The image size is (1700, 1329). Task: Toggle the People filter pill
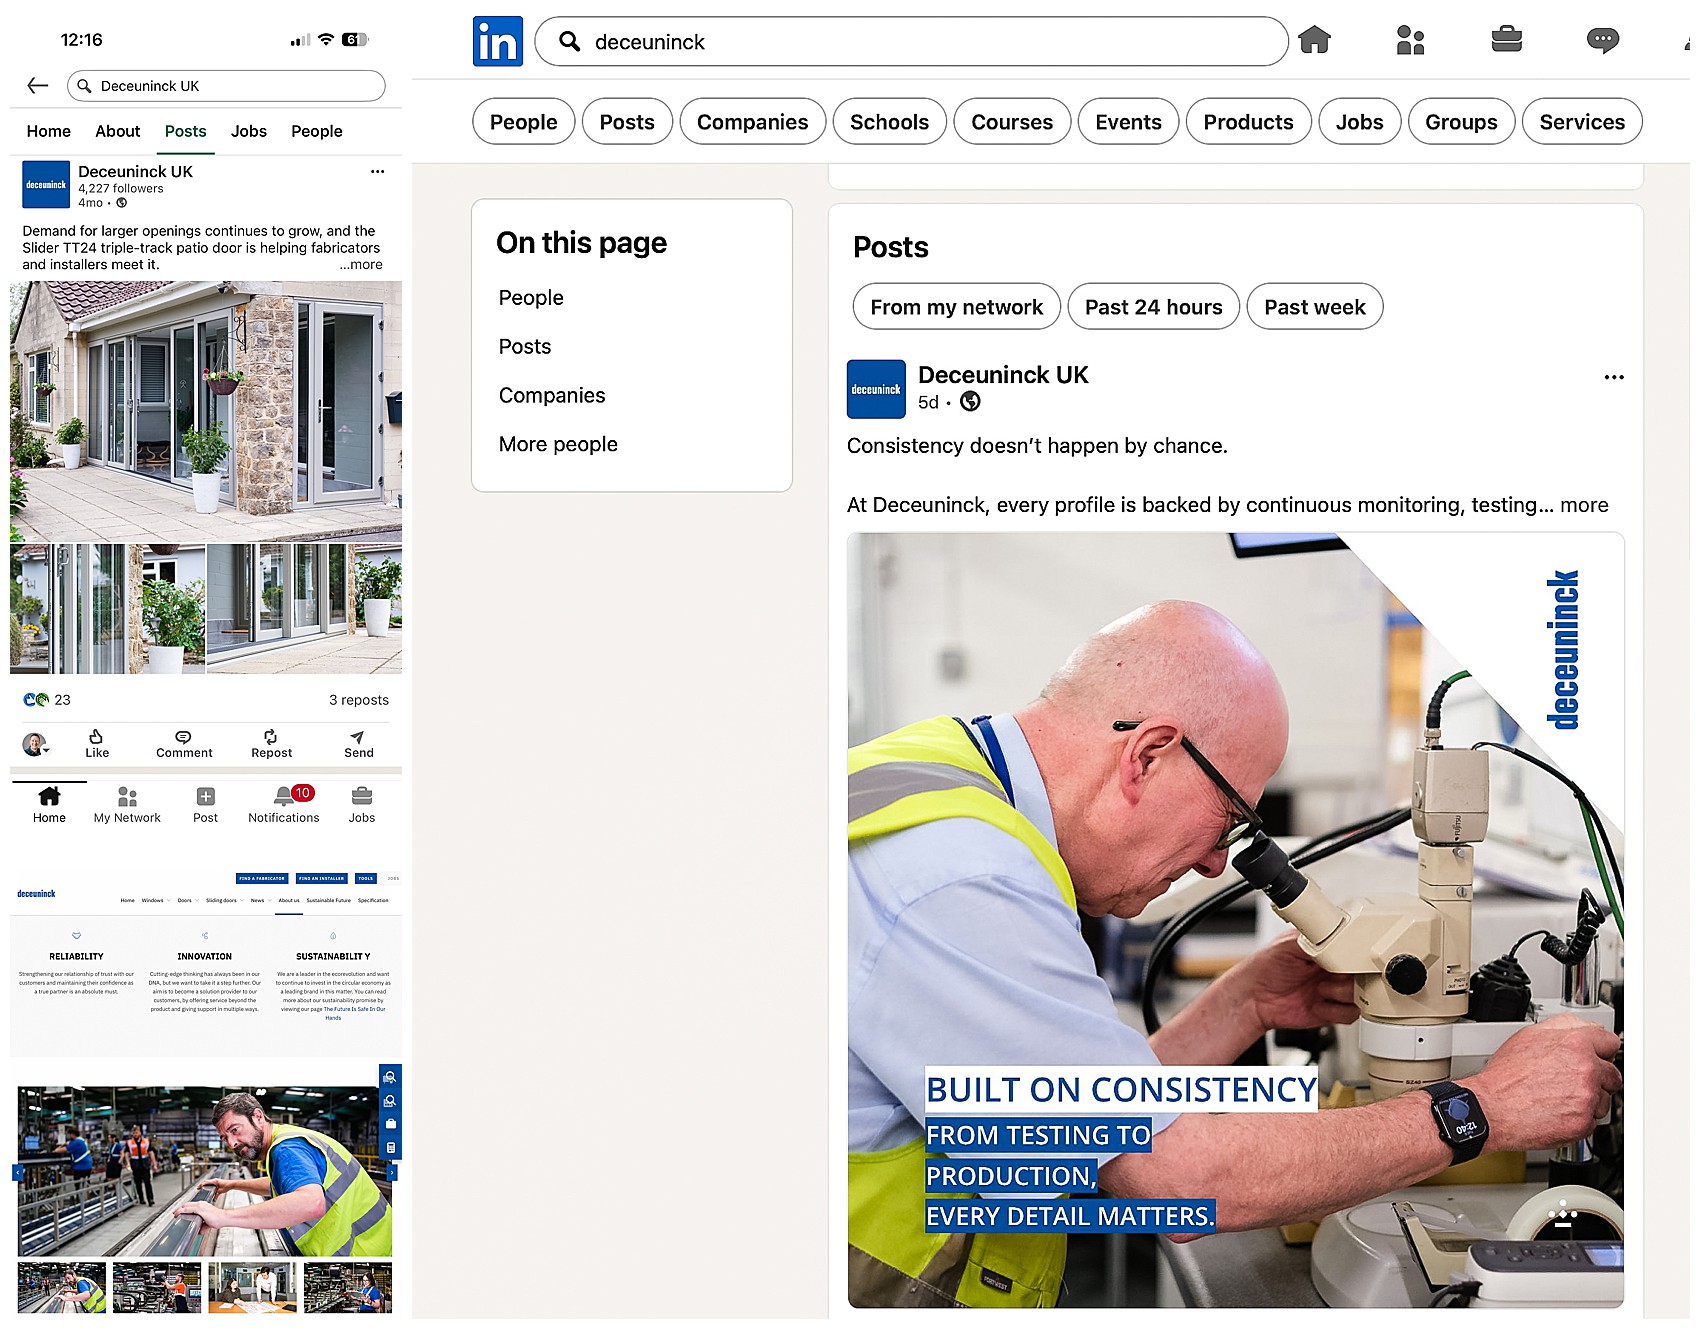[524, 122]
